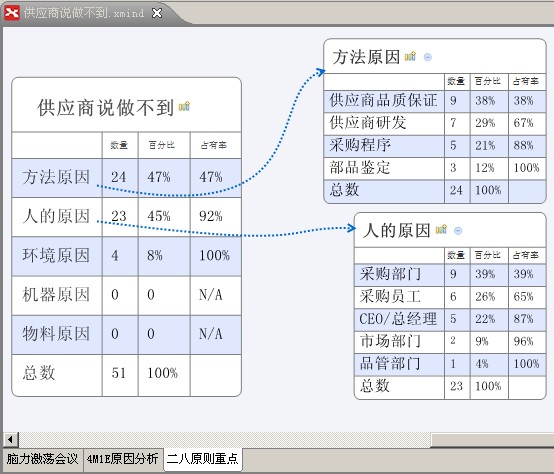Image resolution: width=554 pixels, height=474 pixels.
Task: Open the 4M1E原因分析 sheet tab
Action: [123, 459]
